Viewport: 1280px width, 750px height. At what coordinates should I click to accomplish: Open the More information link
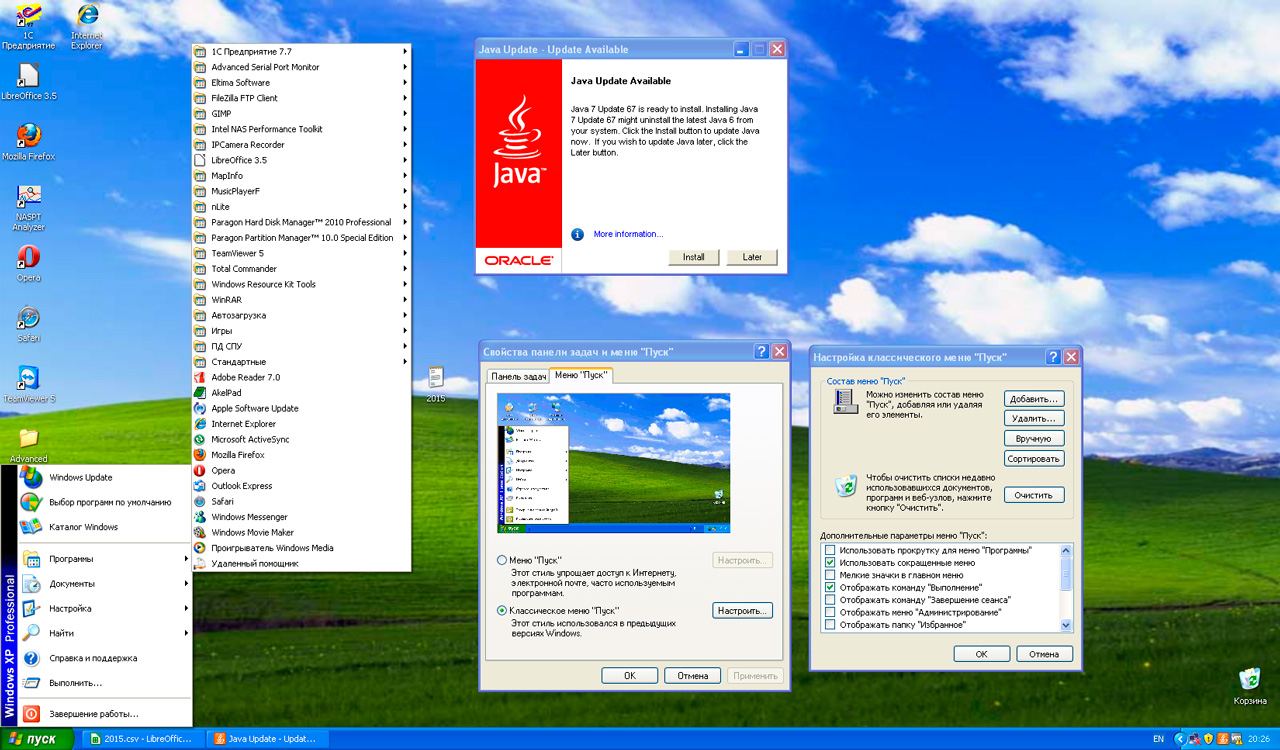(x=627, y=234)
